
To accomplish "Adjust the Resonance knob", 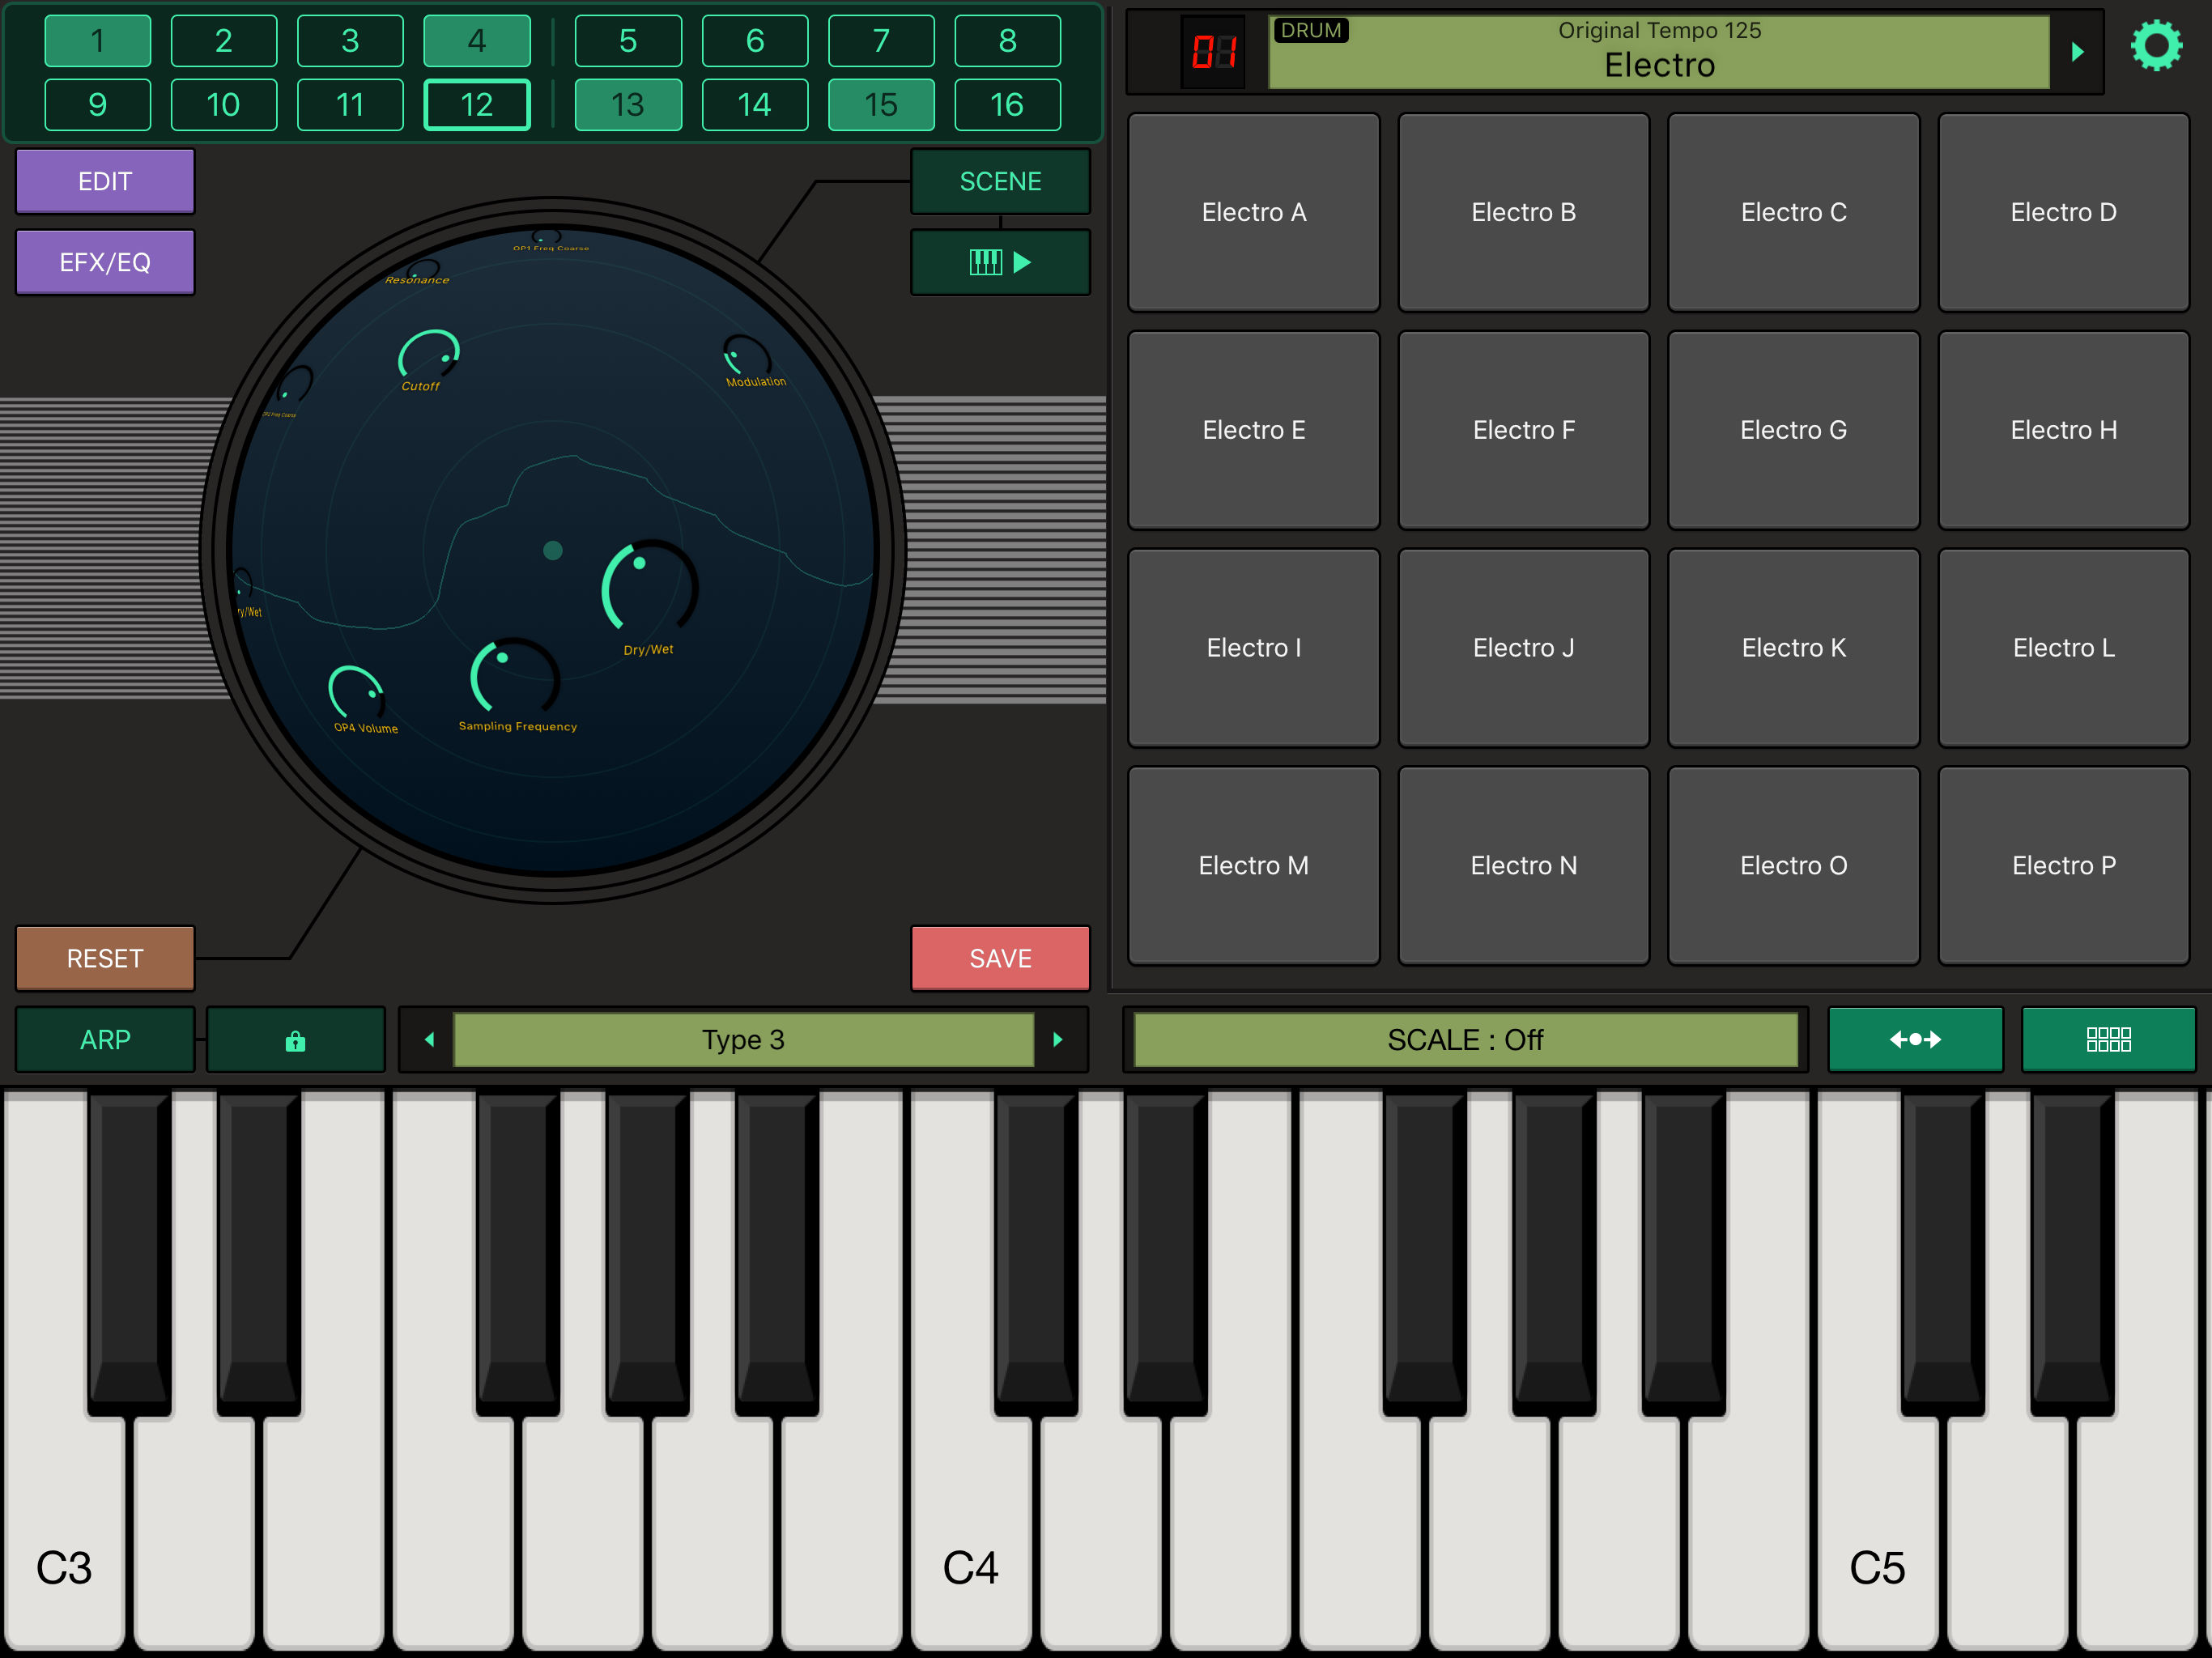I will pos(424,268).
